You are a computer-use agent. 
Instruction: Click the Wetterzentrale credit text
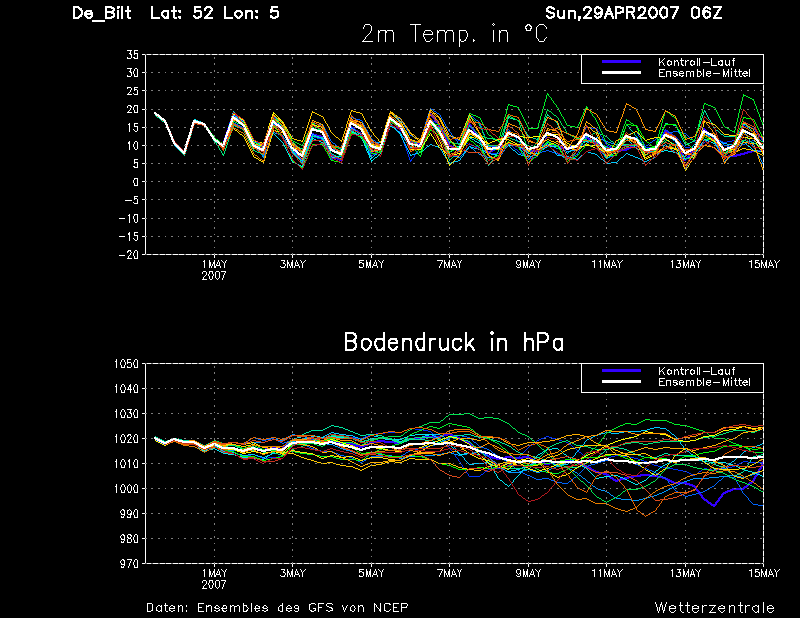(x=714, y=608)
